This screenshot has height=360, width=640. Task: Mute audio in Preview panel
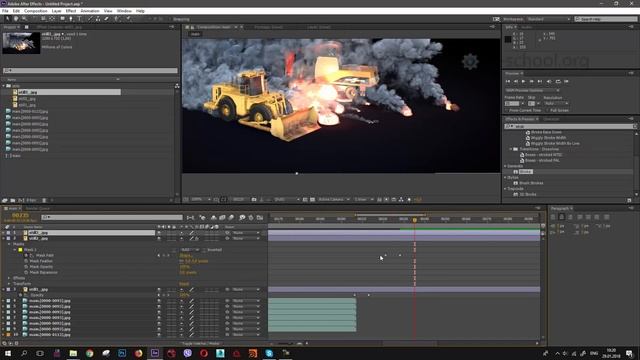pyautogui.click(x=549, y=82)
